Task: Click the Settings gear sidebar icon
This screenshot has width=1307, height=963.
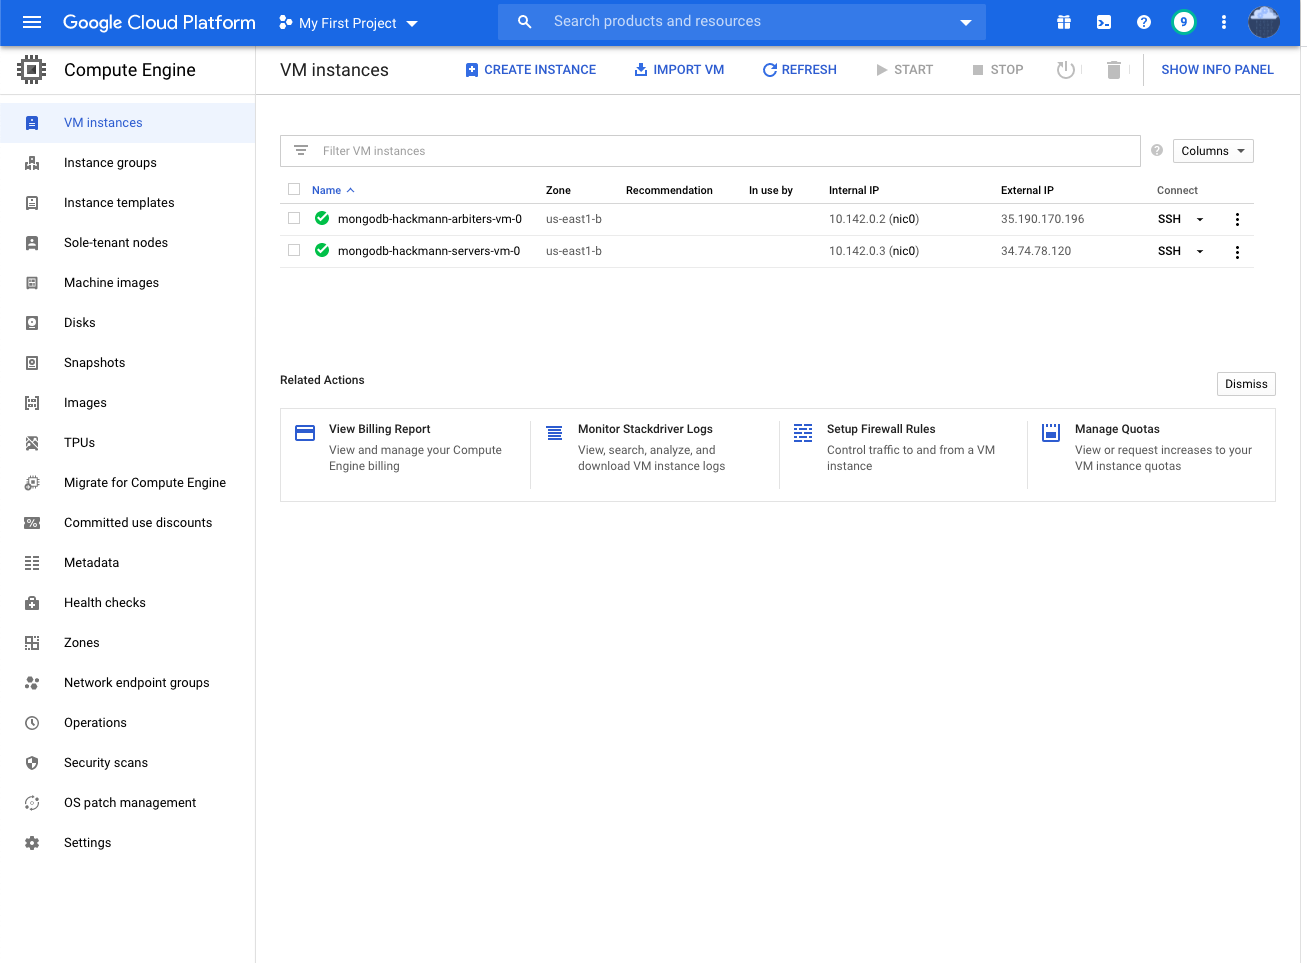Action: point(32,843)
